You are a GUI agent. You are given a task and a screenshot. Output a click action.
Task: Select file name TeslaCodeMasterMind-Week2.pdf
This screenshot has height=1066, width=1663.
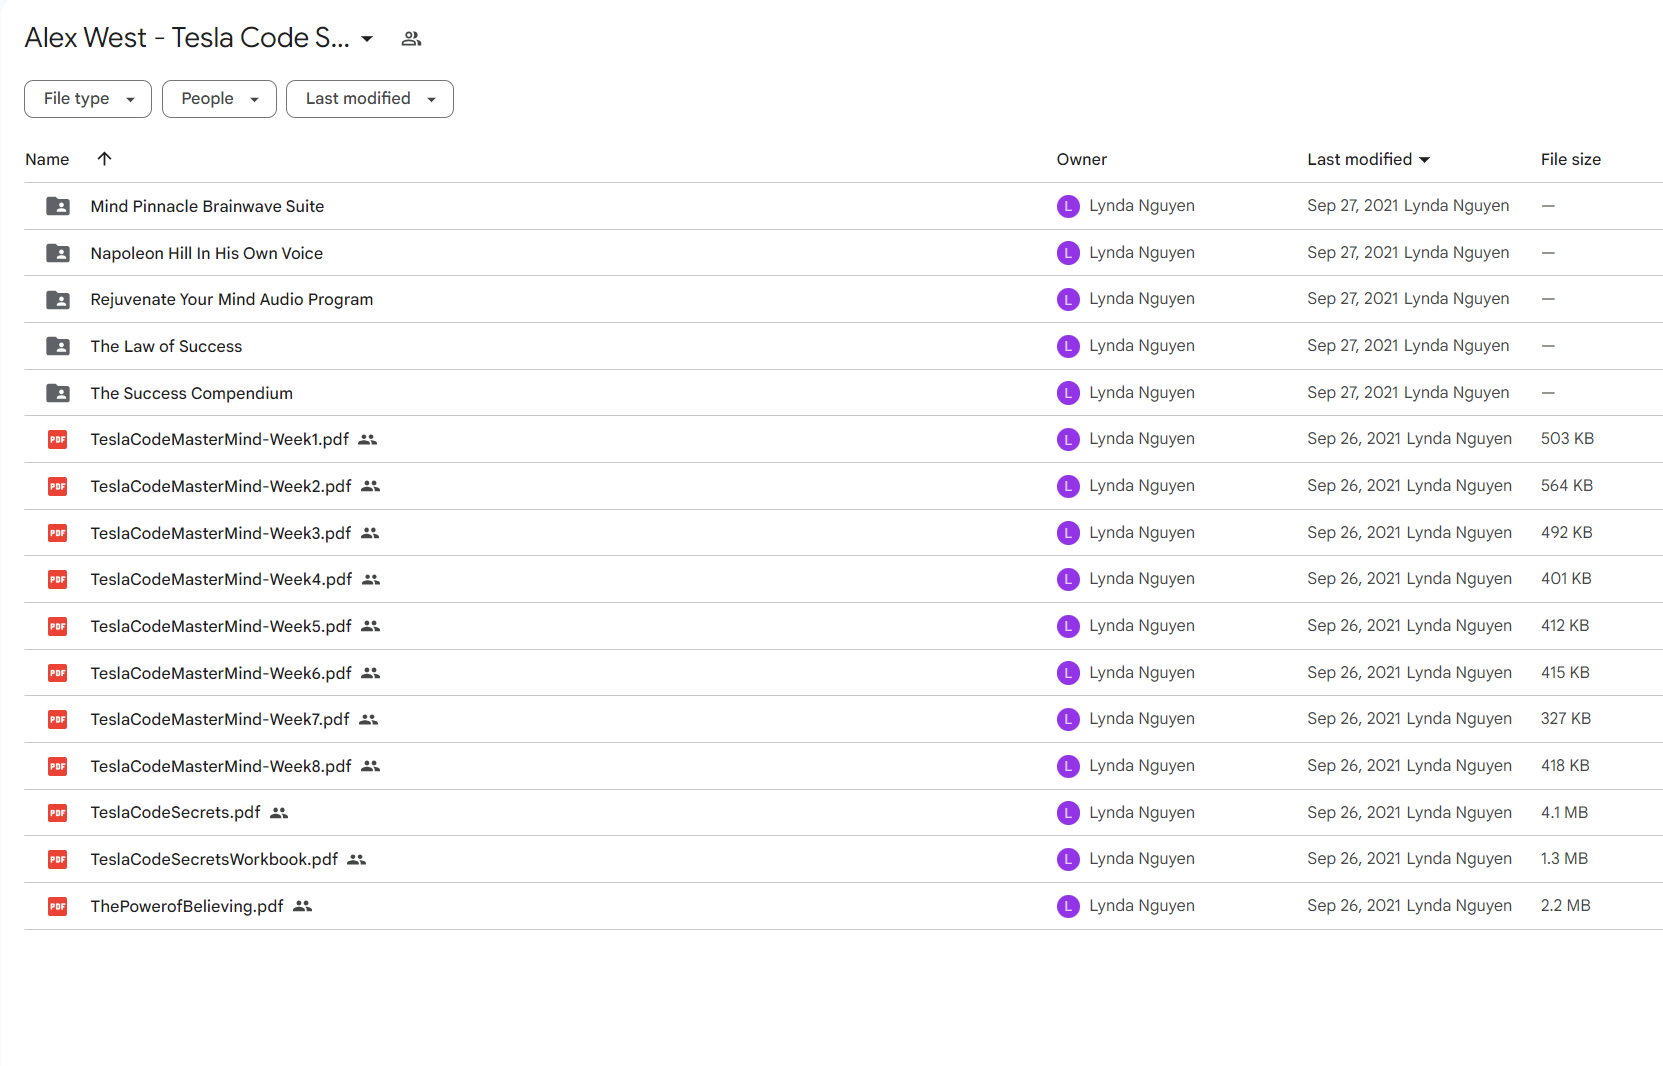point(221,486)
